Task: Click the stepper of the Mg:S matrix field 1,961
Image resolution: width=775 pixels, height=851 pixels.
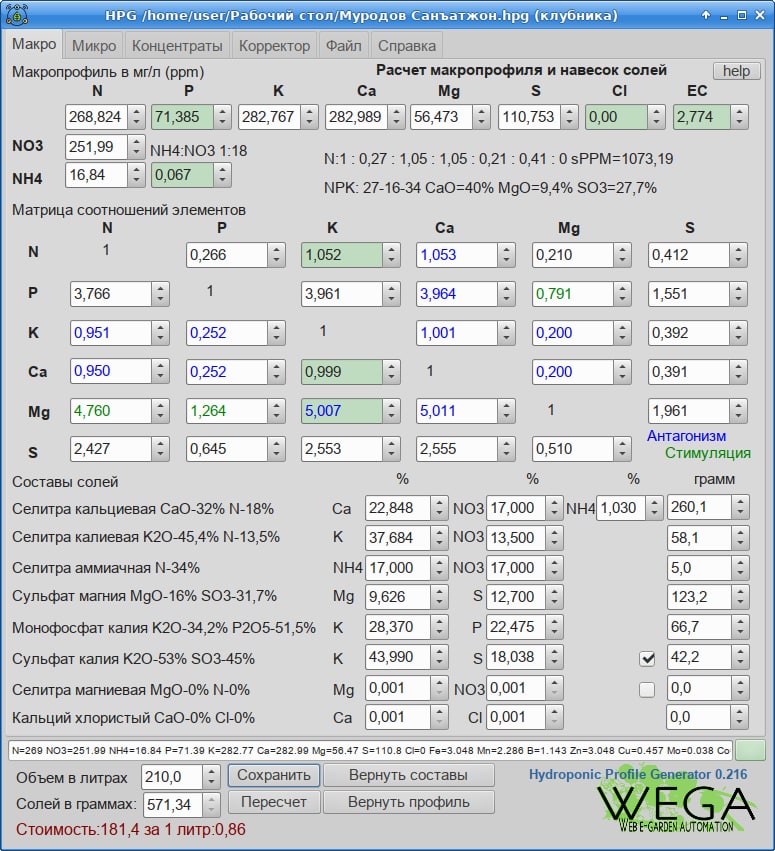Action: click(738, 411)
